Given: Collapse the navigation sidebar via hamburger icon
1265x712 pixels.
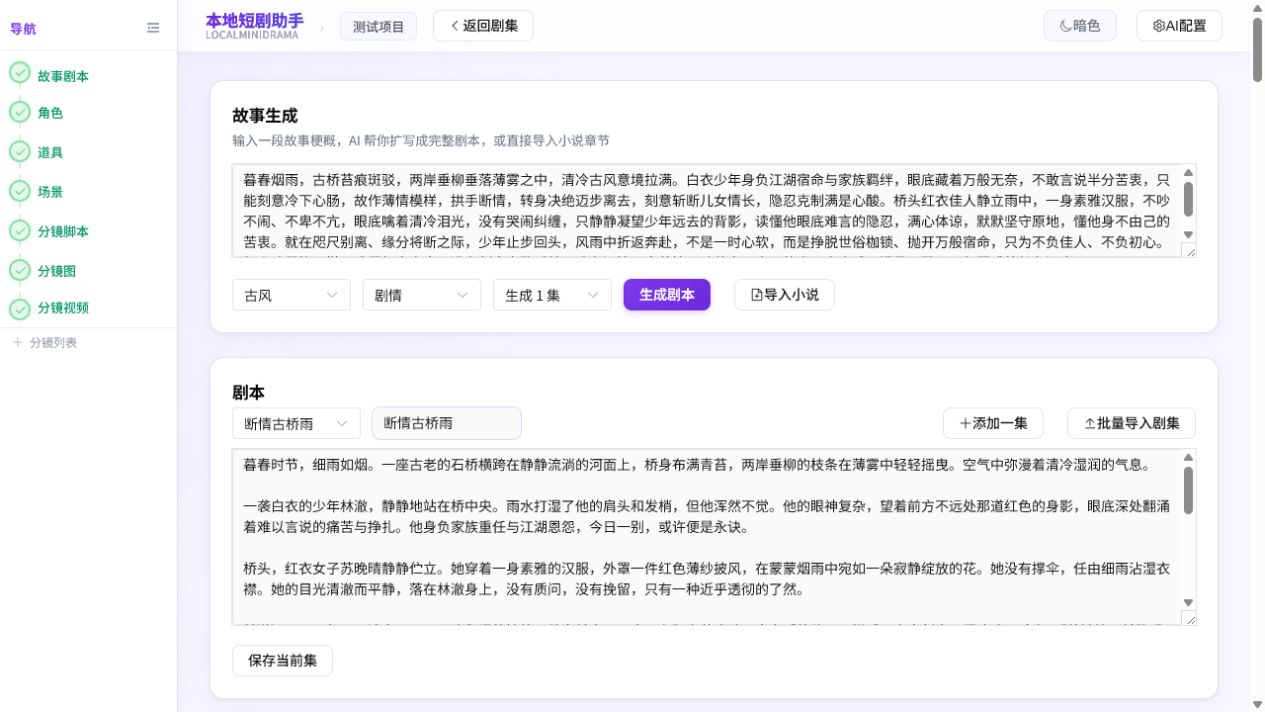Looking at the screenshot, I should (153, 28).
